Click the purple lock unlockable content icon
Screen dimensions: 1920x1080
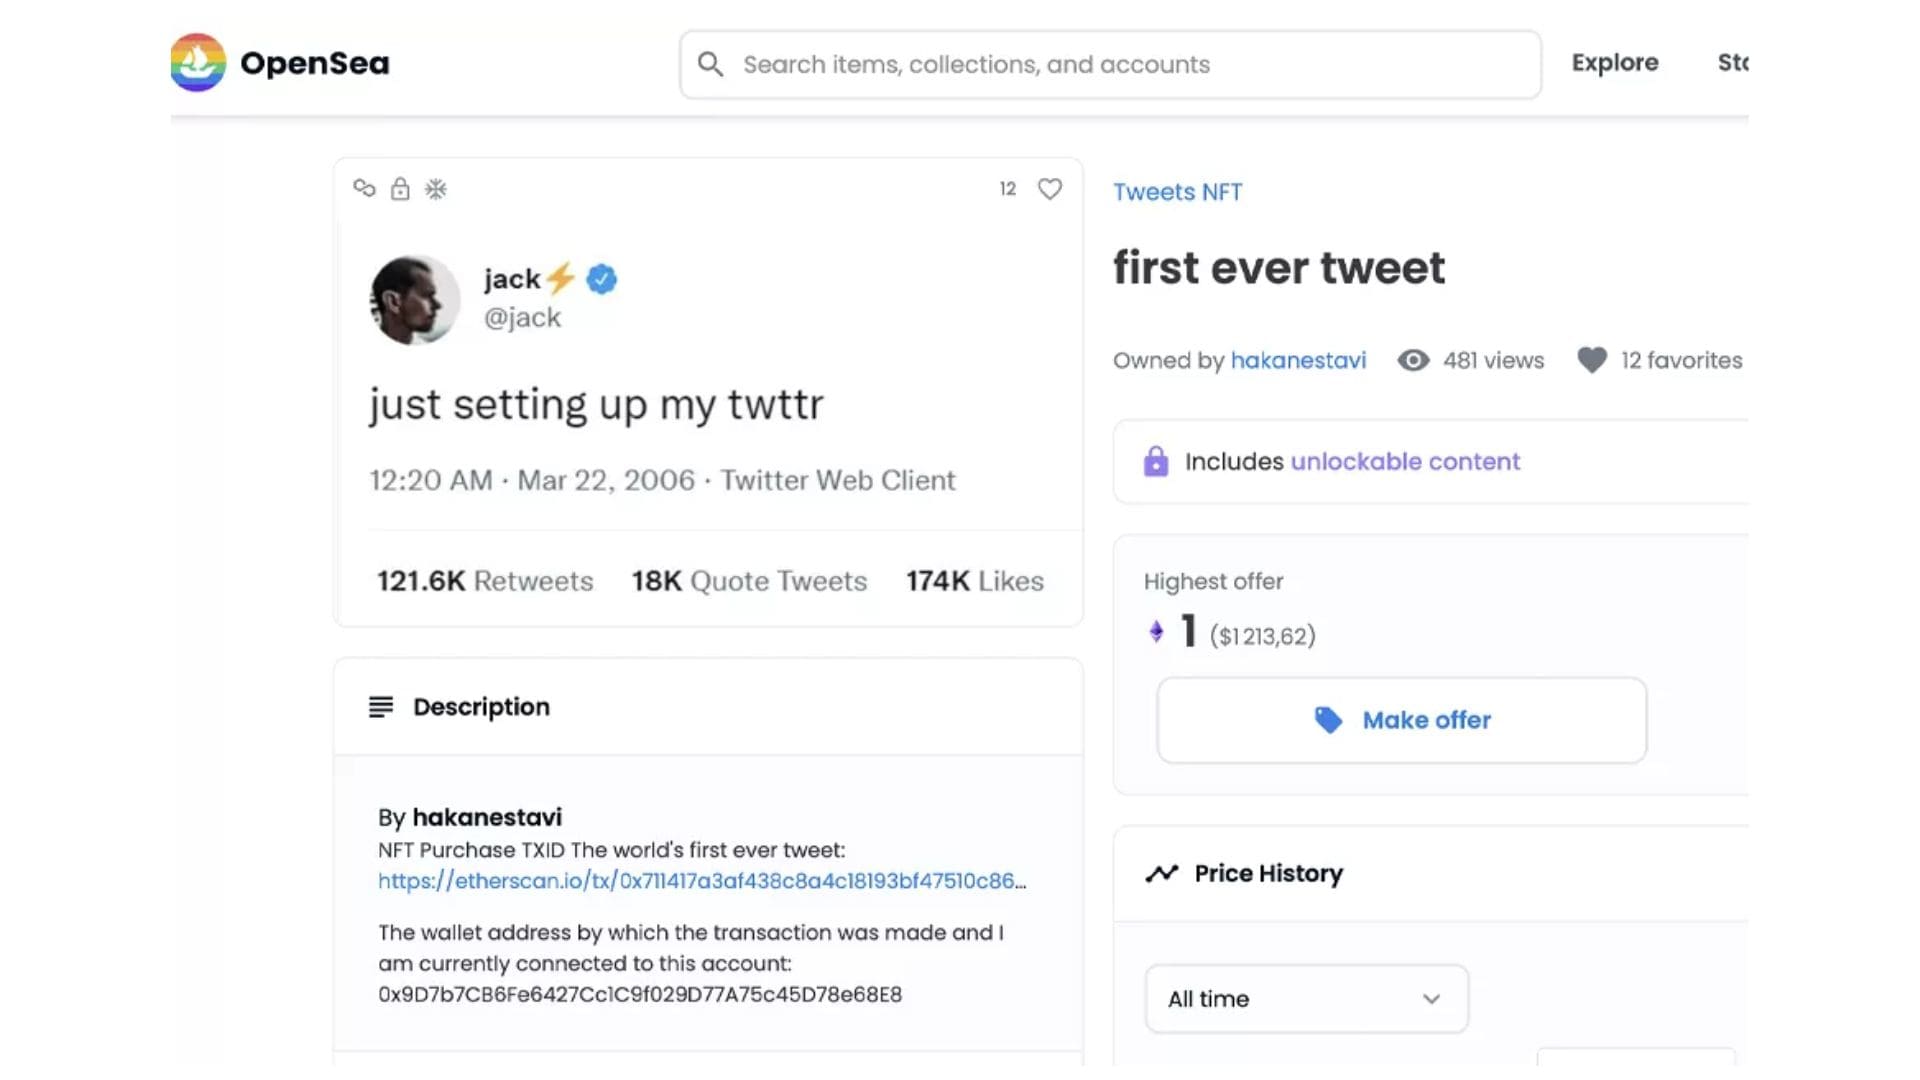[1156, 461]
